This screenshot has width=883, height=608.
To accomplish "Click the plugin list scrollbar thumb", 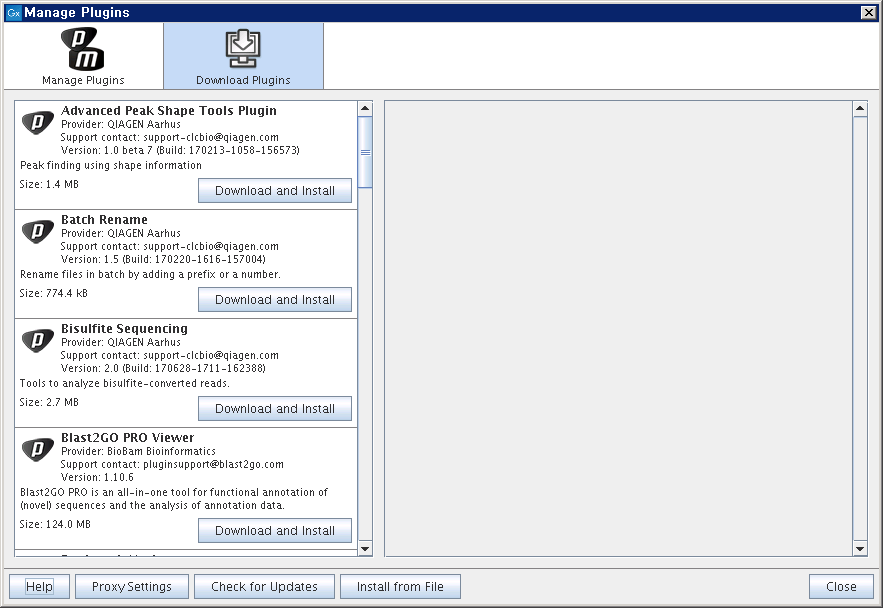I will [365, 152].
